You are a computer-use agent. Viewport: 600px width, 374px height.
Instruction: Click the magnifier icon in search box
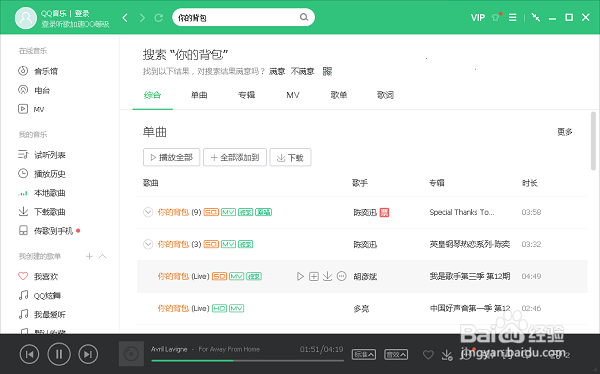(x=304, y=17)
